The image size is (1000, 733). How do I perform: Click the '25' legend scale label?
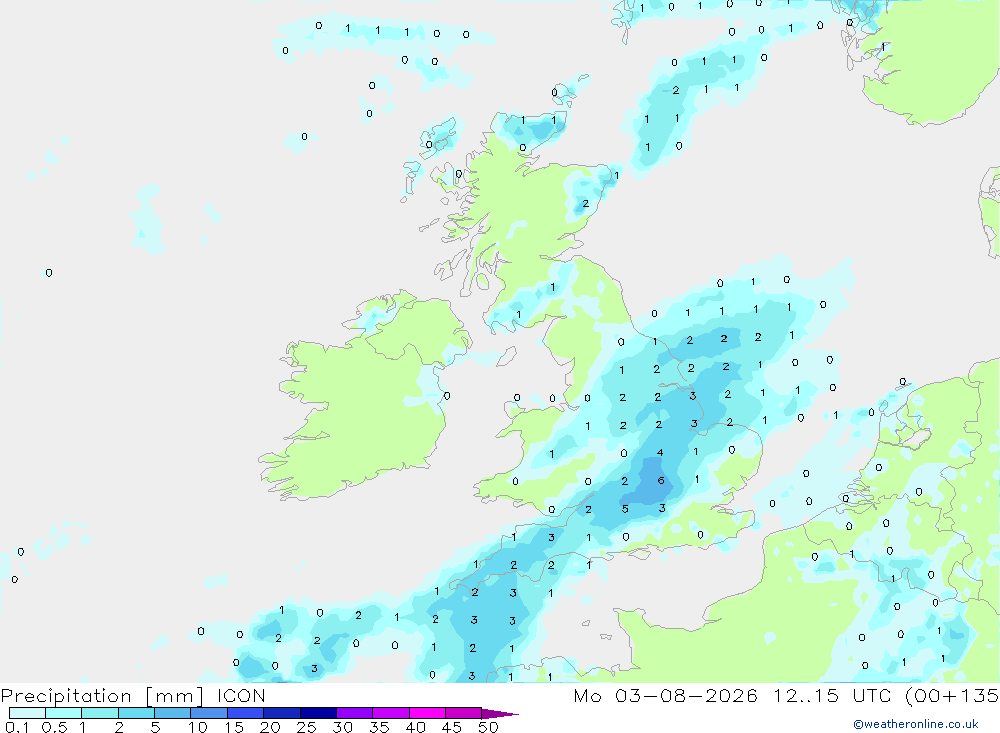click(x=306, y=727)
